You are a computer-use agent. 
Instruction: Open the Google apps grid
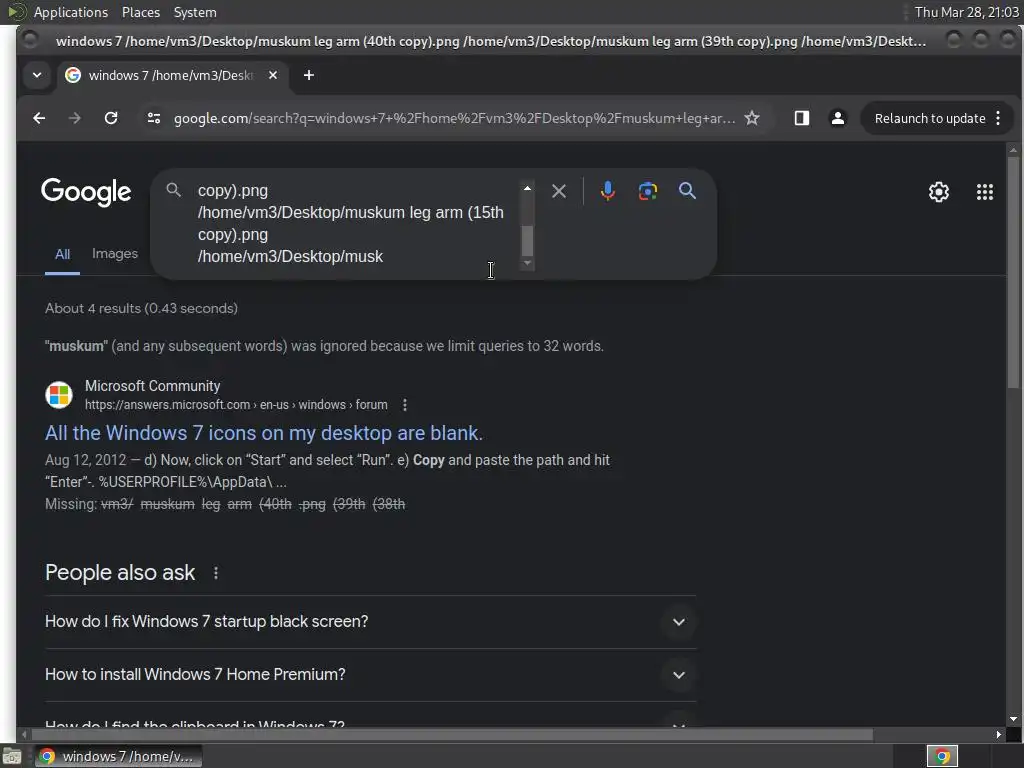(x=985, y=192)
